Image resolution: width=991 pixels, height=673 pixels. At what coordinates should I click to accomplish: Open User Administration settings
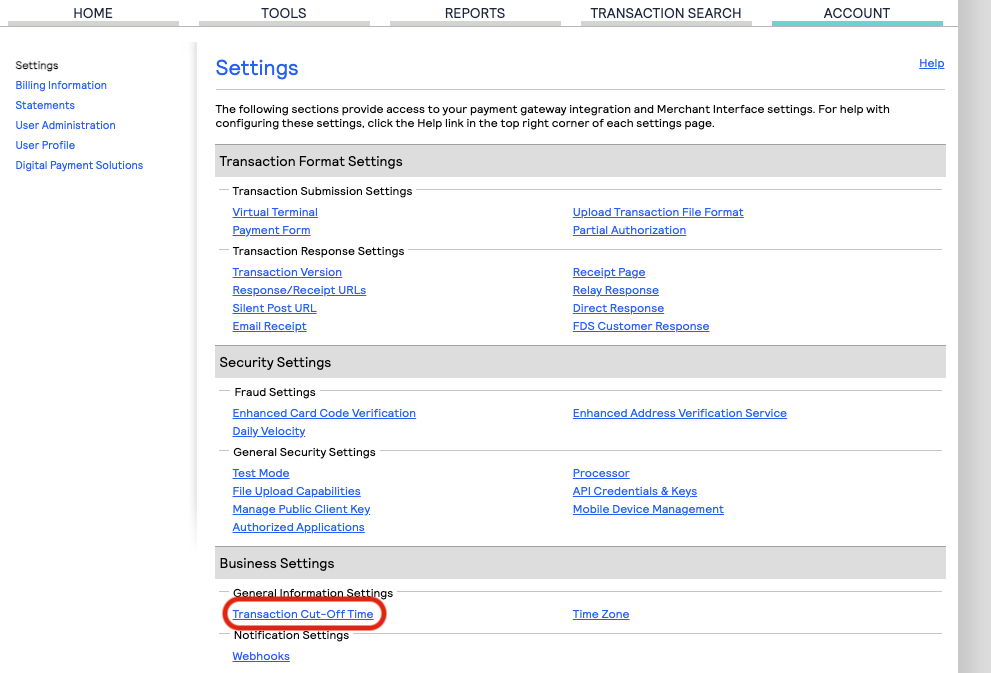pos(65,125)
